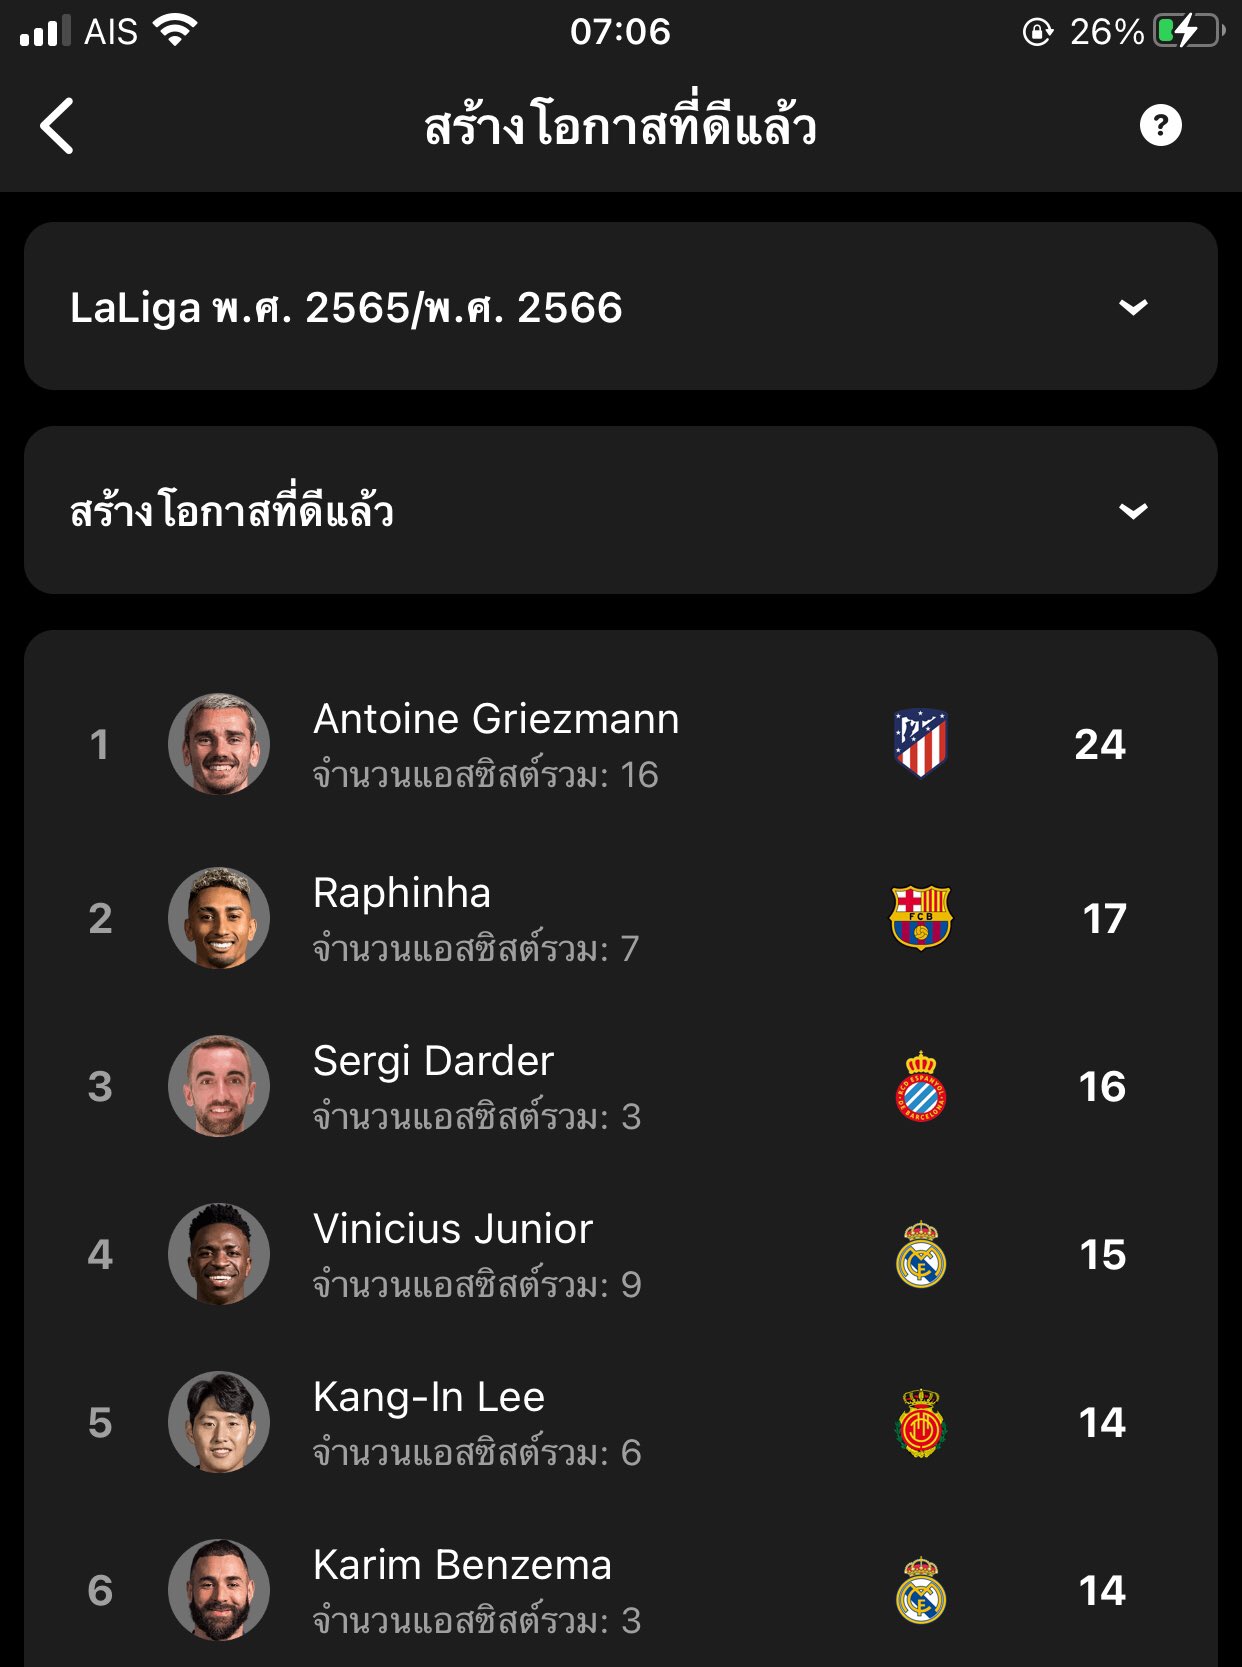Select Karim Benzema's name
Viewport: 1242px width, 1667px height.
coord(462,1565)
